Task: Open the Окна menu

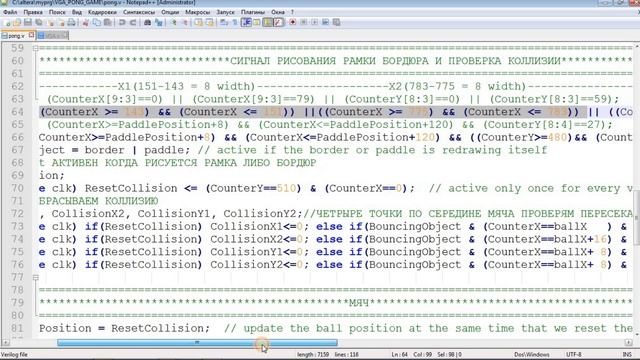Action: (278, 12)
